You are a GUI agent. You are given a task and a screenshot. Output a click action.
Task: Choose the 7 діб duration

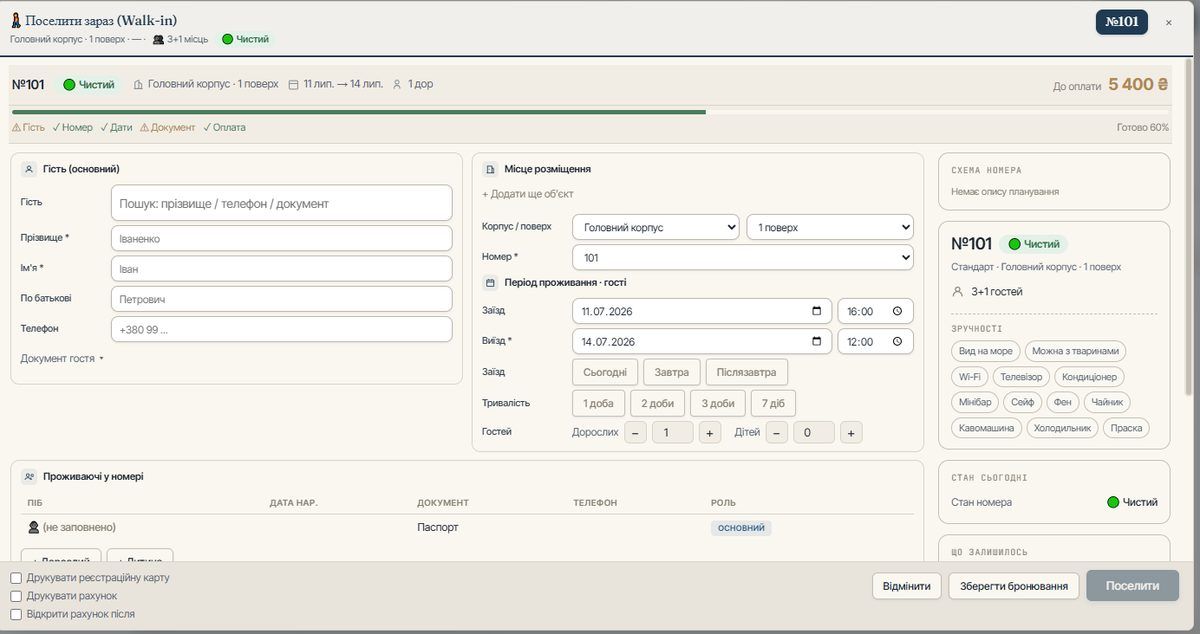774,403
